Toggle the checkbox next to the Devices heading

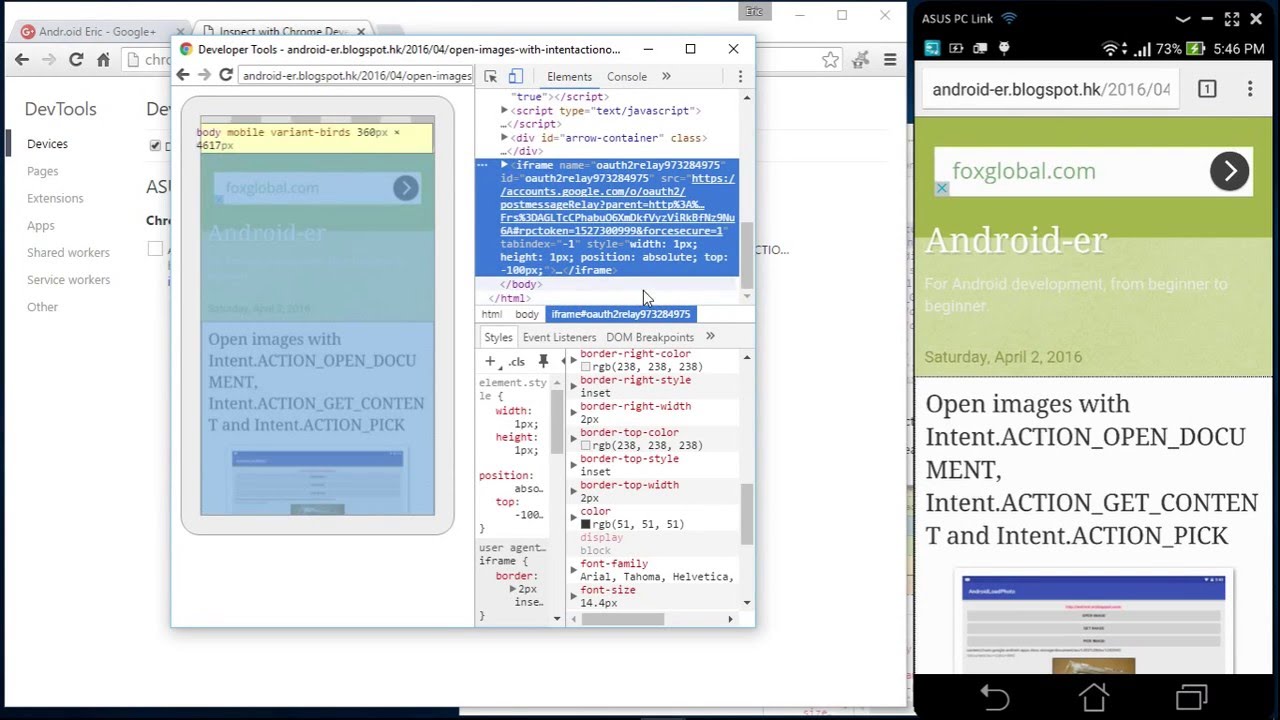[x=155, y=145]
